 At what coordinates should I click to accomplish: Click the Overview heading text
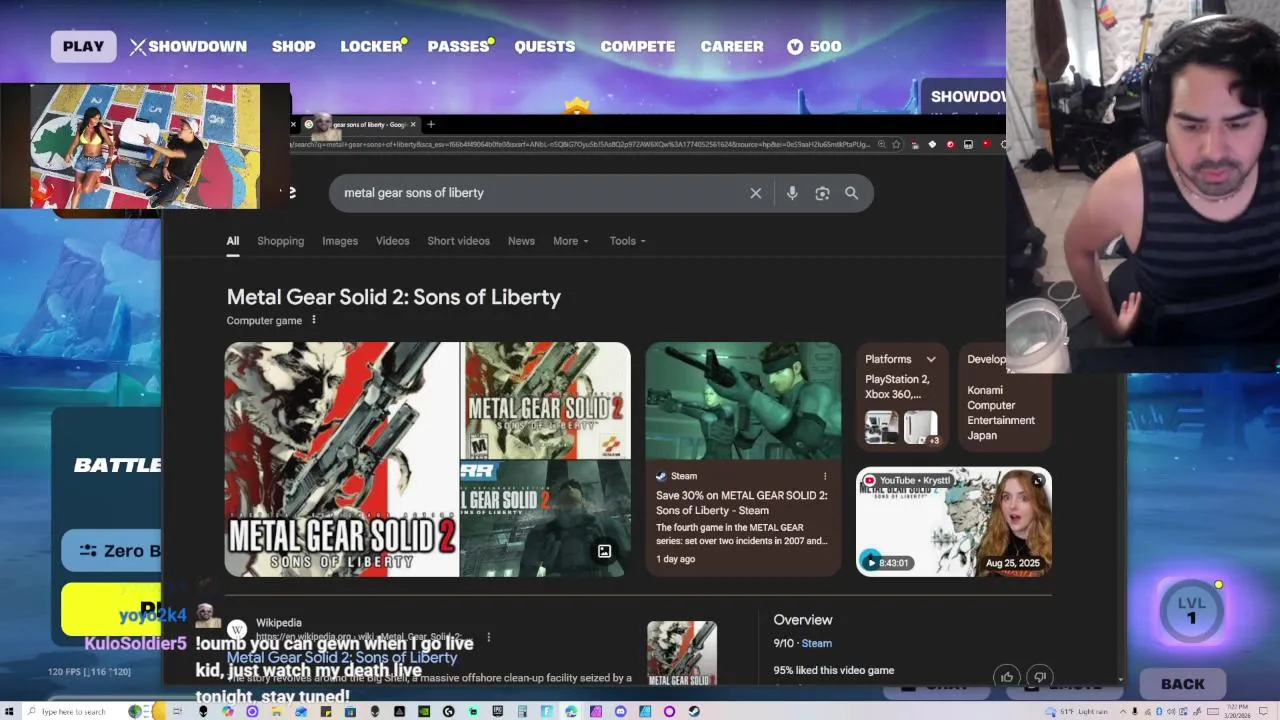(x=802, y=620)
